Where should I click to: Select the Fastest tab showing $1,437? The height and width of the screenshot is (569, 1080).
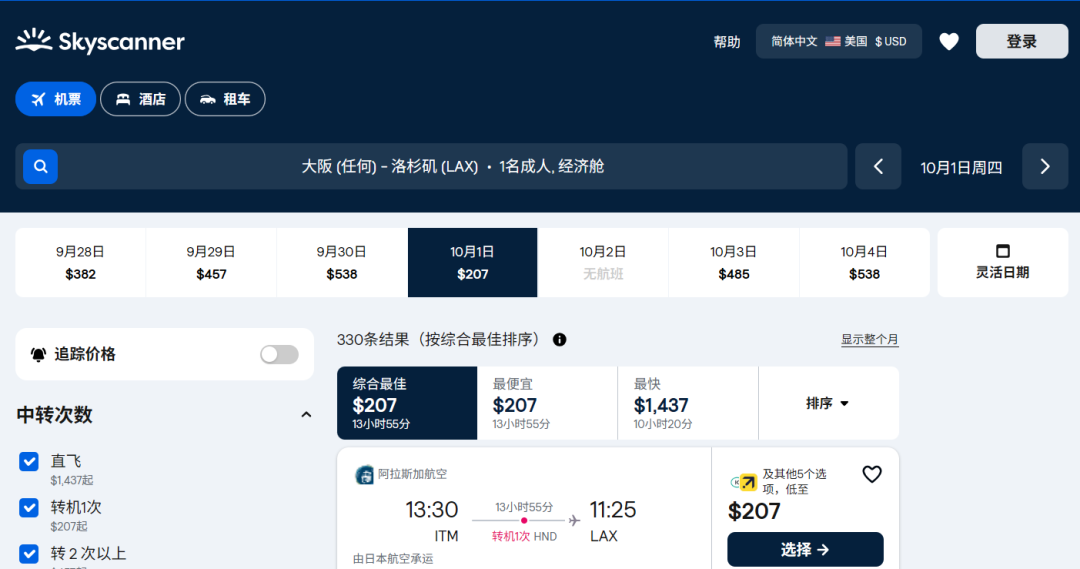coord(687,403)
